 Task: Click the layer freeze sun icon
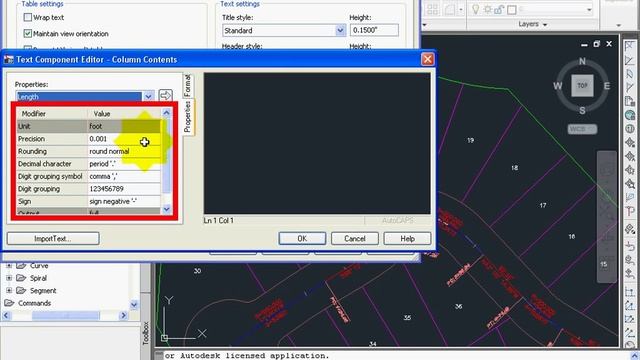[x=487, y=9]
